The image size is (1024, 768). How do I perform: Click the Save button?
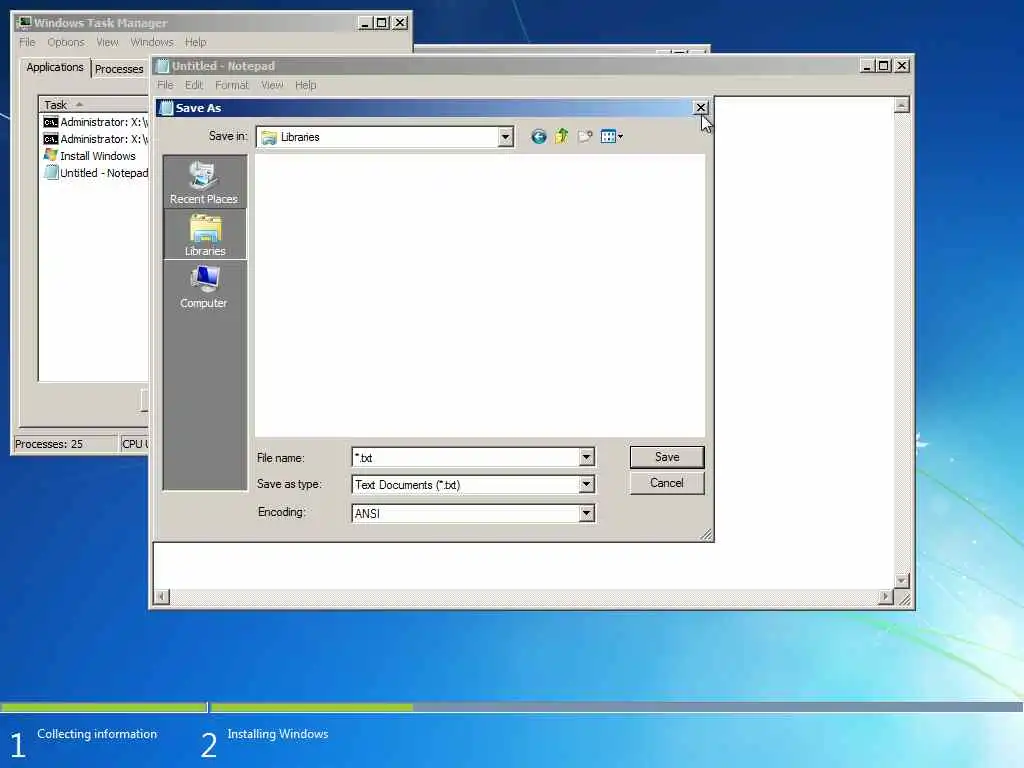[x=667, y=457]
